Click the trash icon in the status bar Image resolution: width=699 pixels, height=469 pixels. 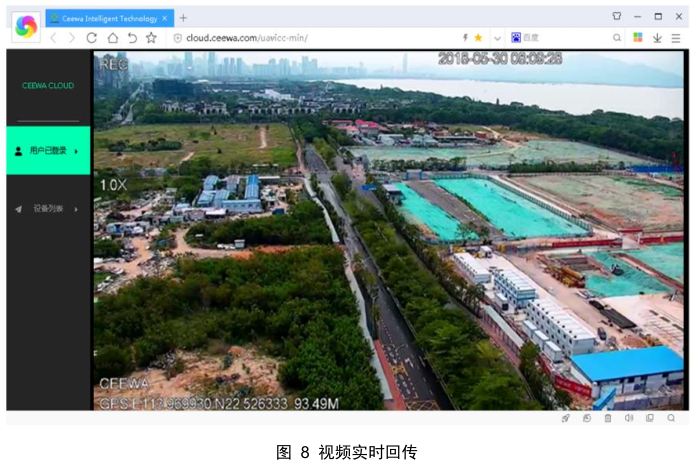608,418
